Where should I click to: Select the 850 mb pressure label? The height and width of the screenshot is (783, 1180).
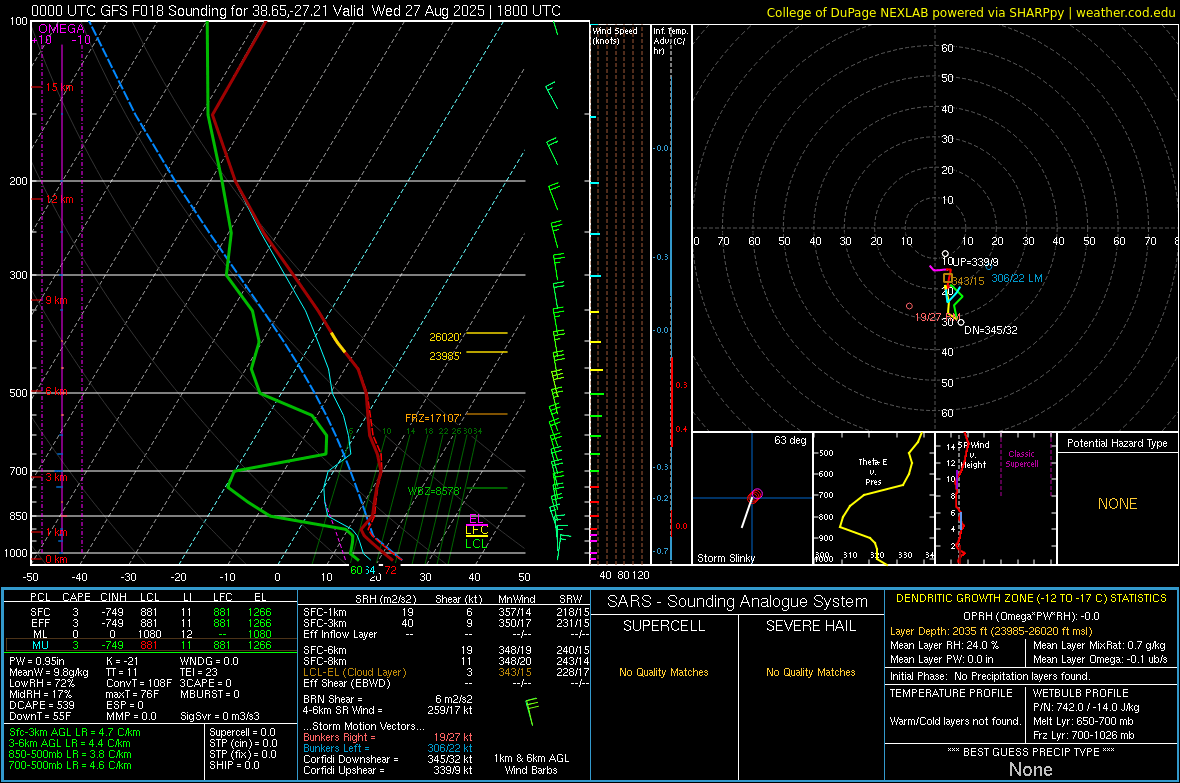(19, 516)
